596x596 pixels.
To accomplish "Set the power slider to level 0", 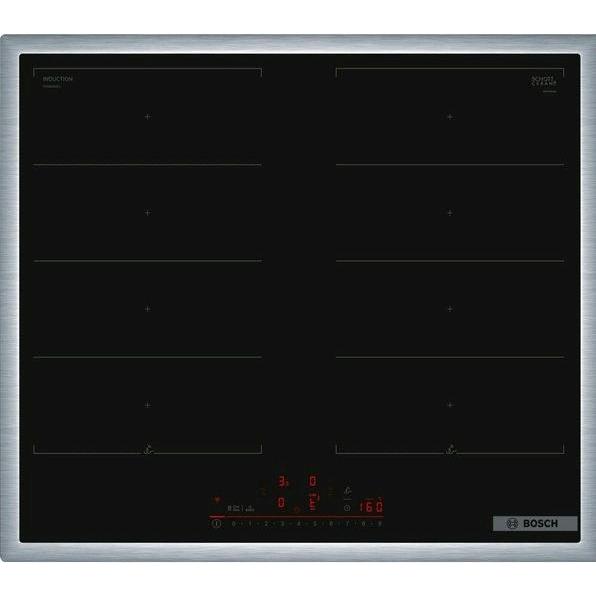I will pyautogui.click(x=233, y=524).
